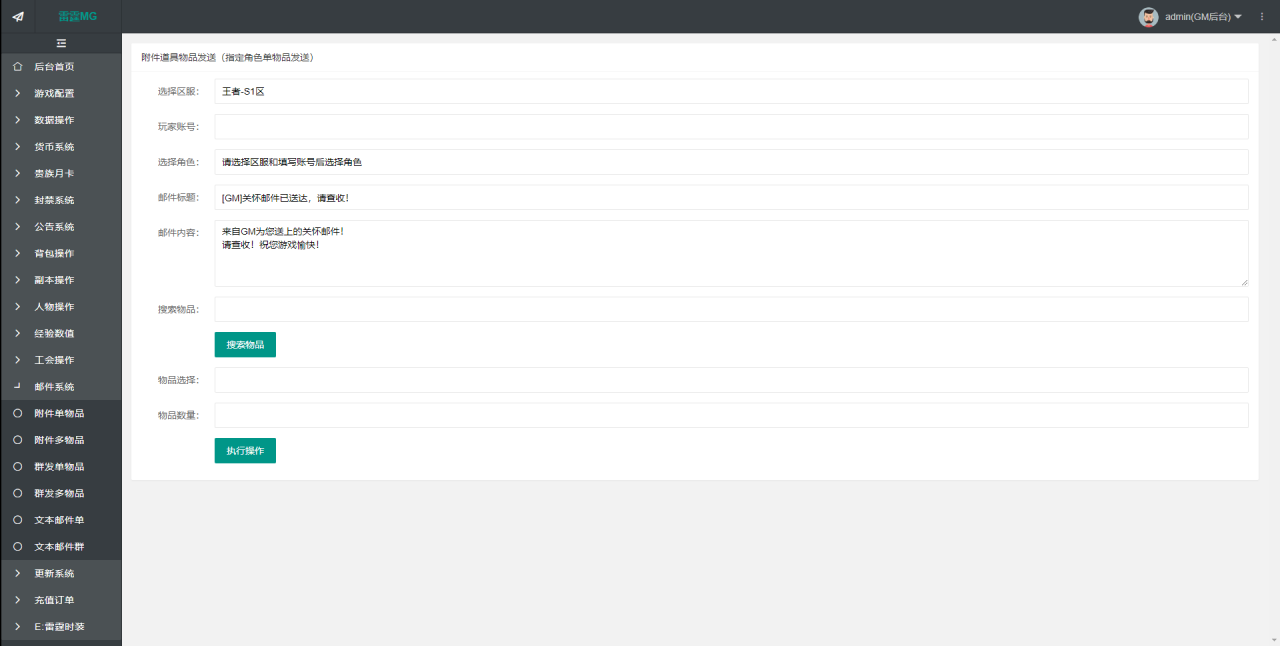The image size is (1280, 646).
Task: Open the 选择角色 character dropdown
Action: [731, 162]
